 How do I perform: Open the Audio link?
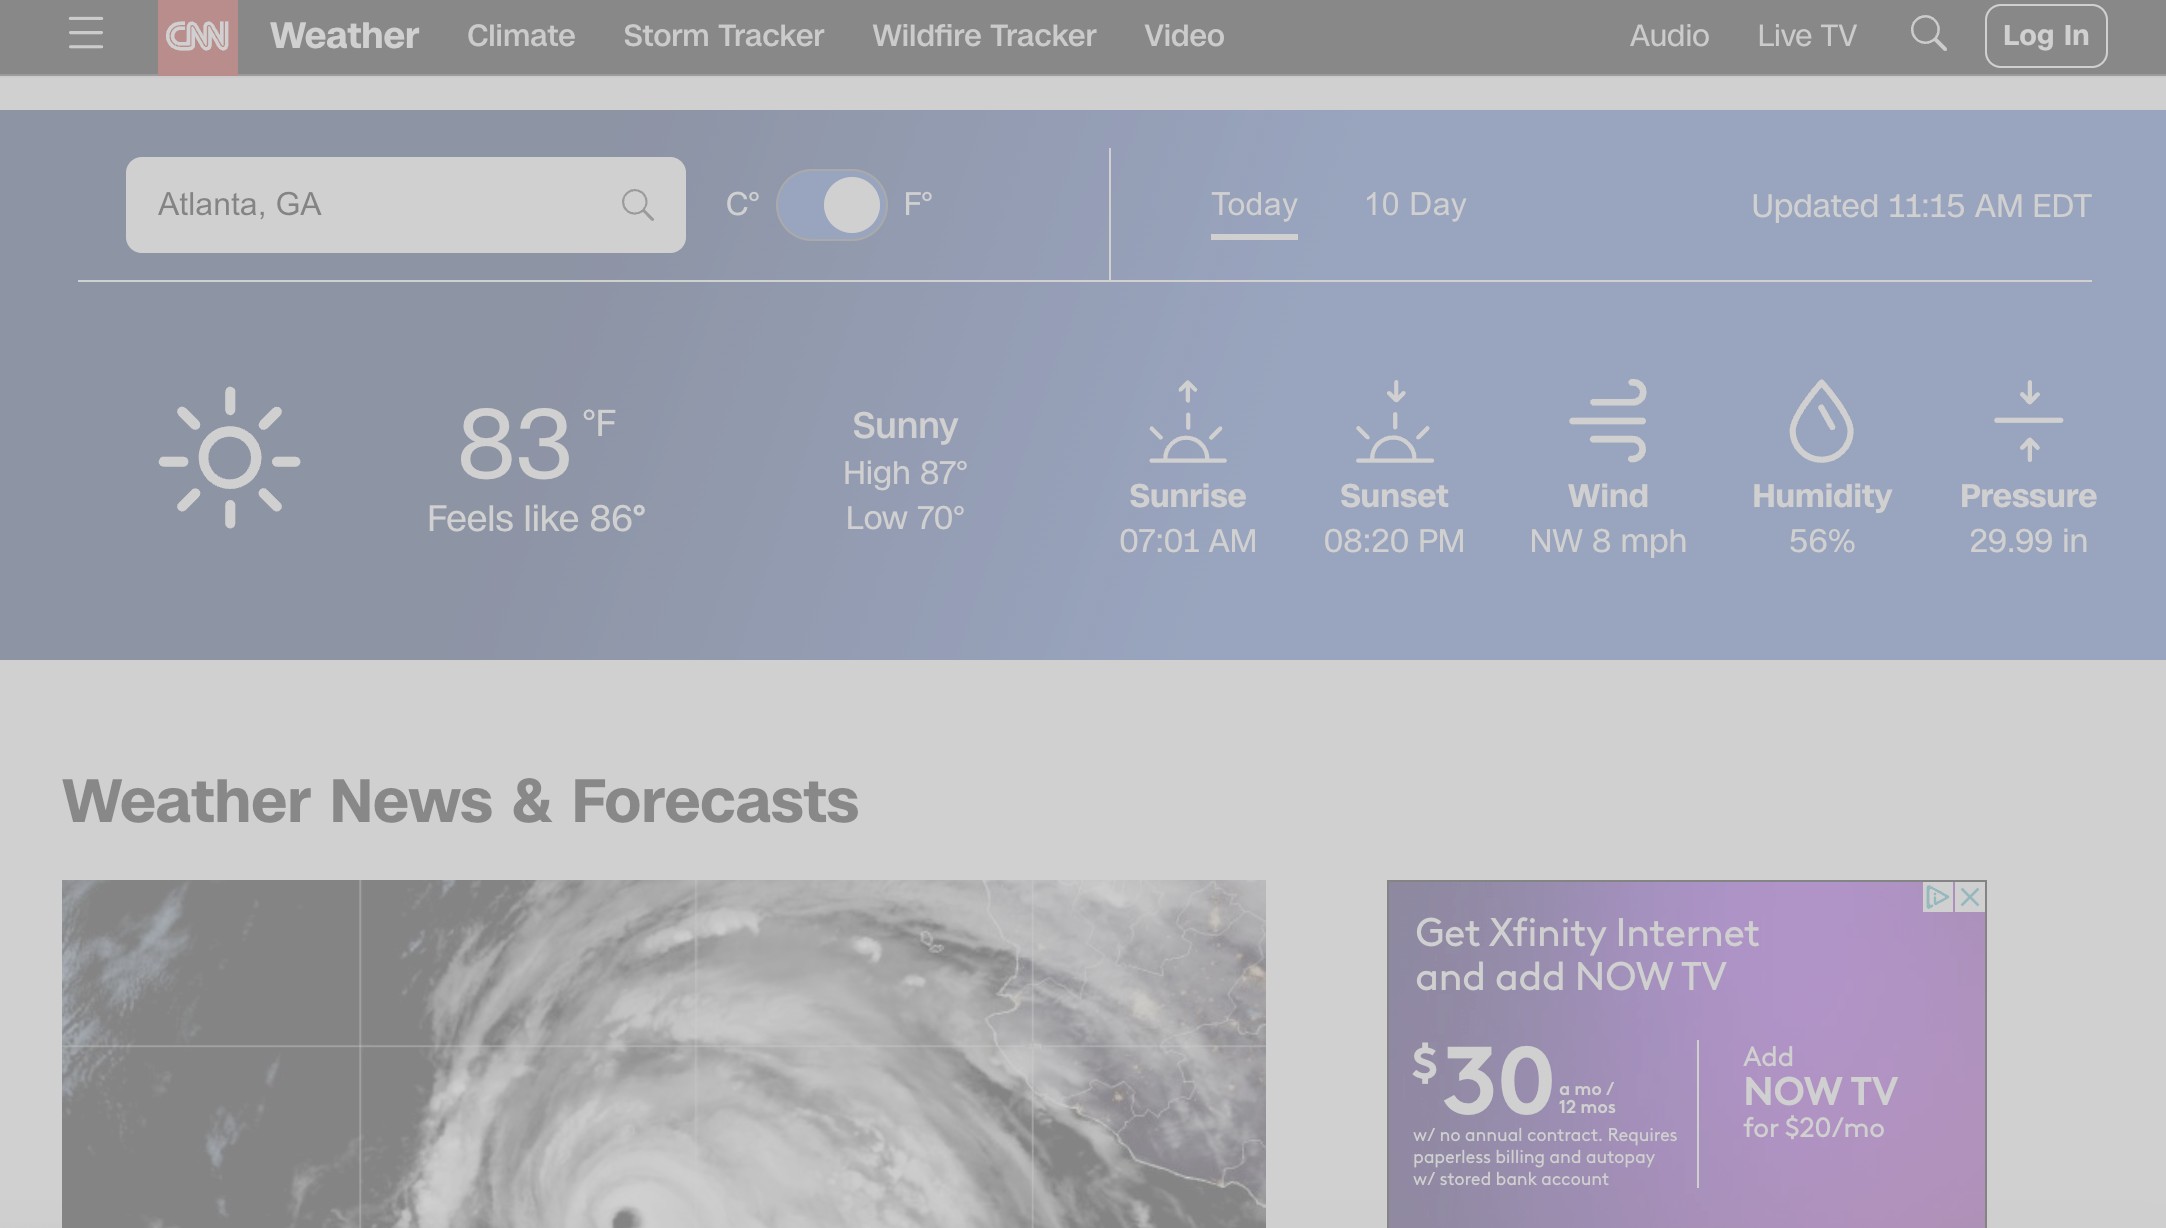pyautogui.click(x=1669, y=36)
